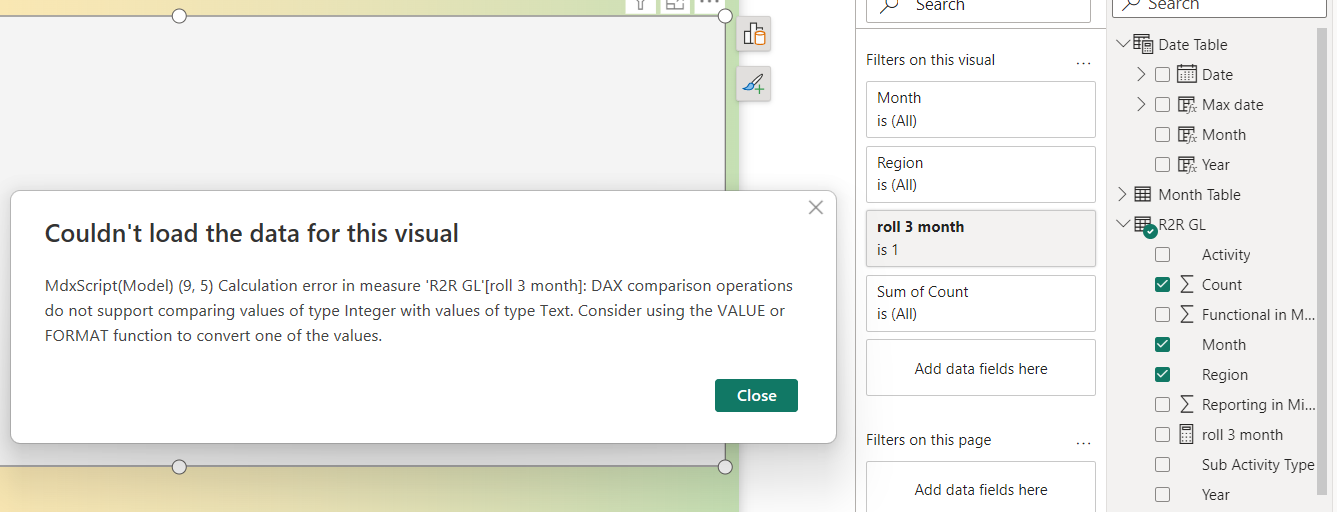Click the sigma icon beside Reporting in Mi...
This screenshot has width=1337, height=512.
1187,404
